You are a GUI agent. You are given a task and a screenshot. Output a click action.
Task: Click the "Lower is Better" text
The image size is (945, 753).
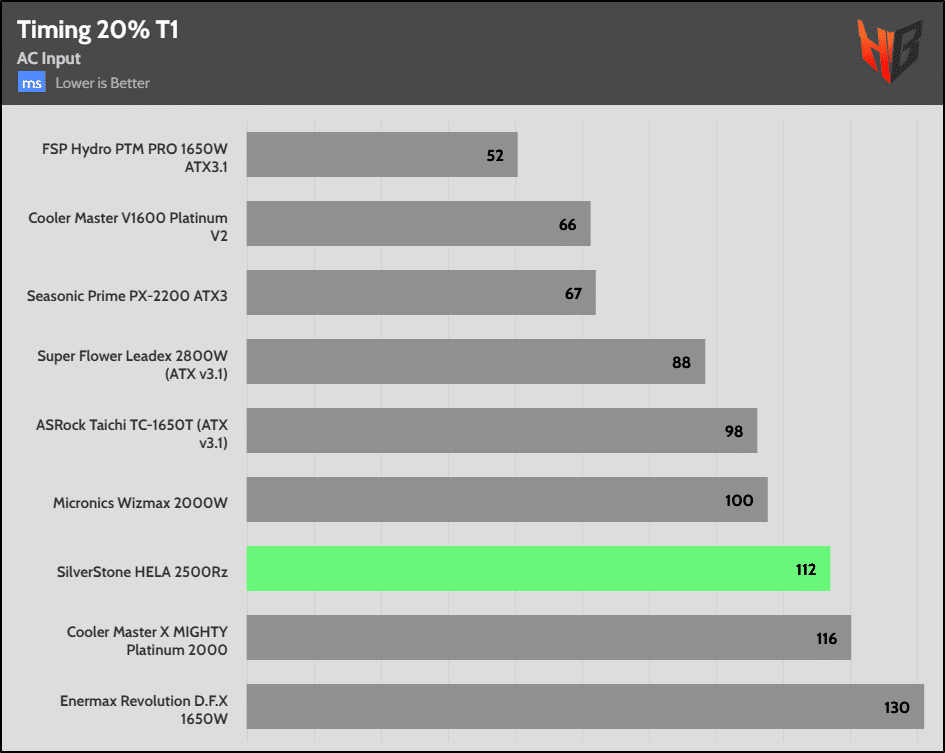click(102, 83)
